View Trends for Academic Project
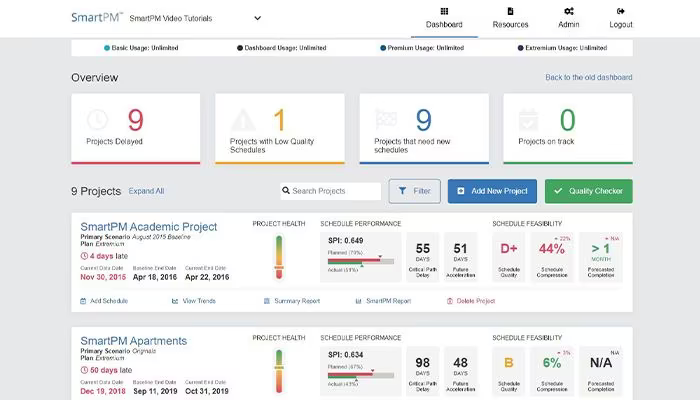Image resolution: width=700 pixels, height=400 pixels. coord(194,301)
